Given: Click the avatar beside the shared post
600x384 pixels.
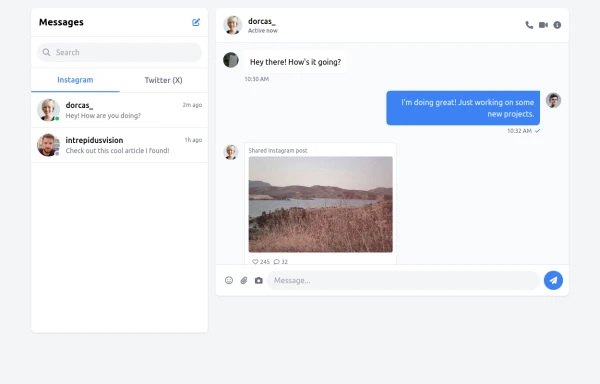Looking at the screenshot, I should pyautogui.click(x=231, y=152).
